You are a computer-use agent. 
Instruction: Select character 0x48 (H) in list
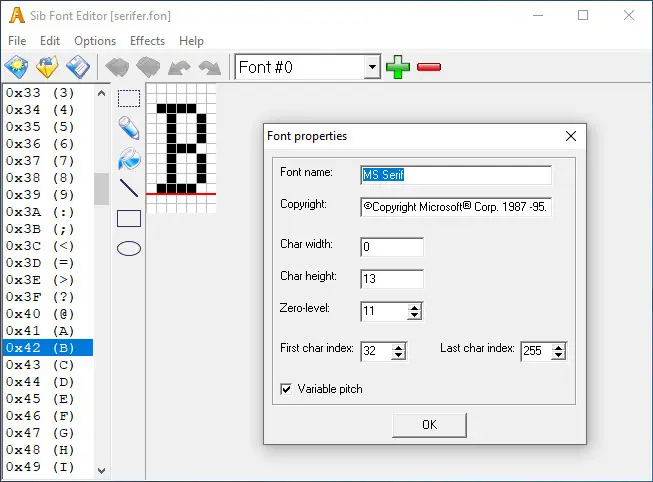click(x=47, y=450)
